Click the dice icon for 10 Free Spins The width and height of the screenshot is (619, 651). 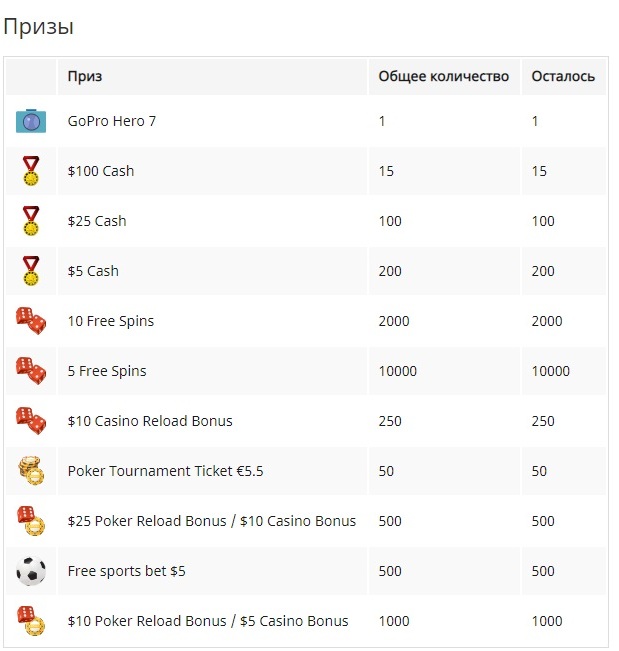[31, 321]
